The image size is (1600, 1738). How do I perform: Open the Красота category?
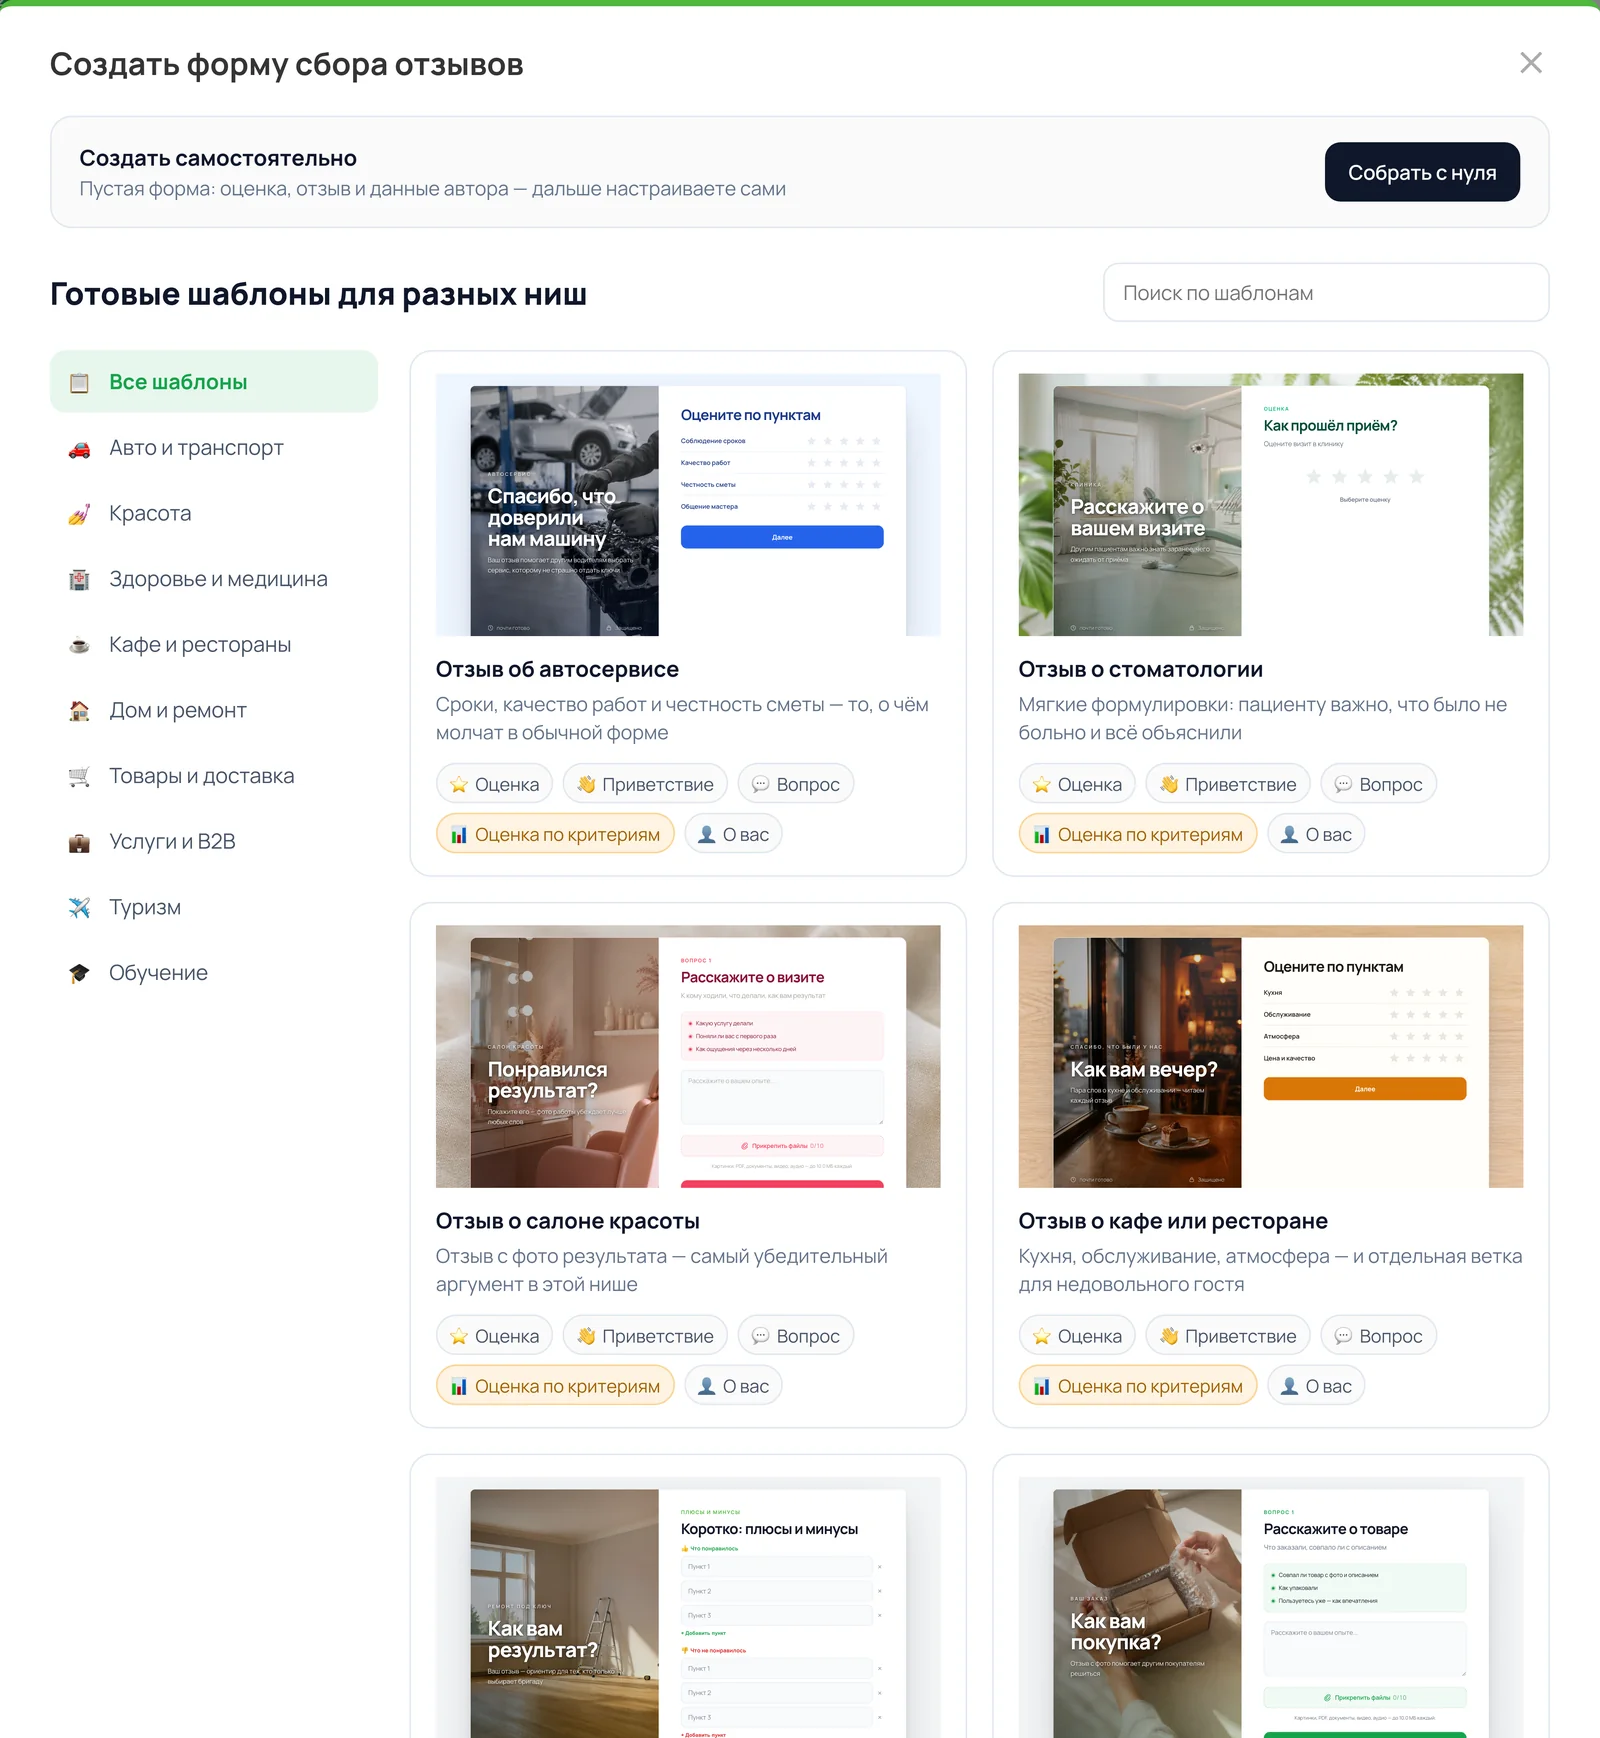point(214,513)
